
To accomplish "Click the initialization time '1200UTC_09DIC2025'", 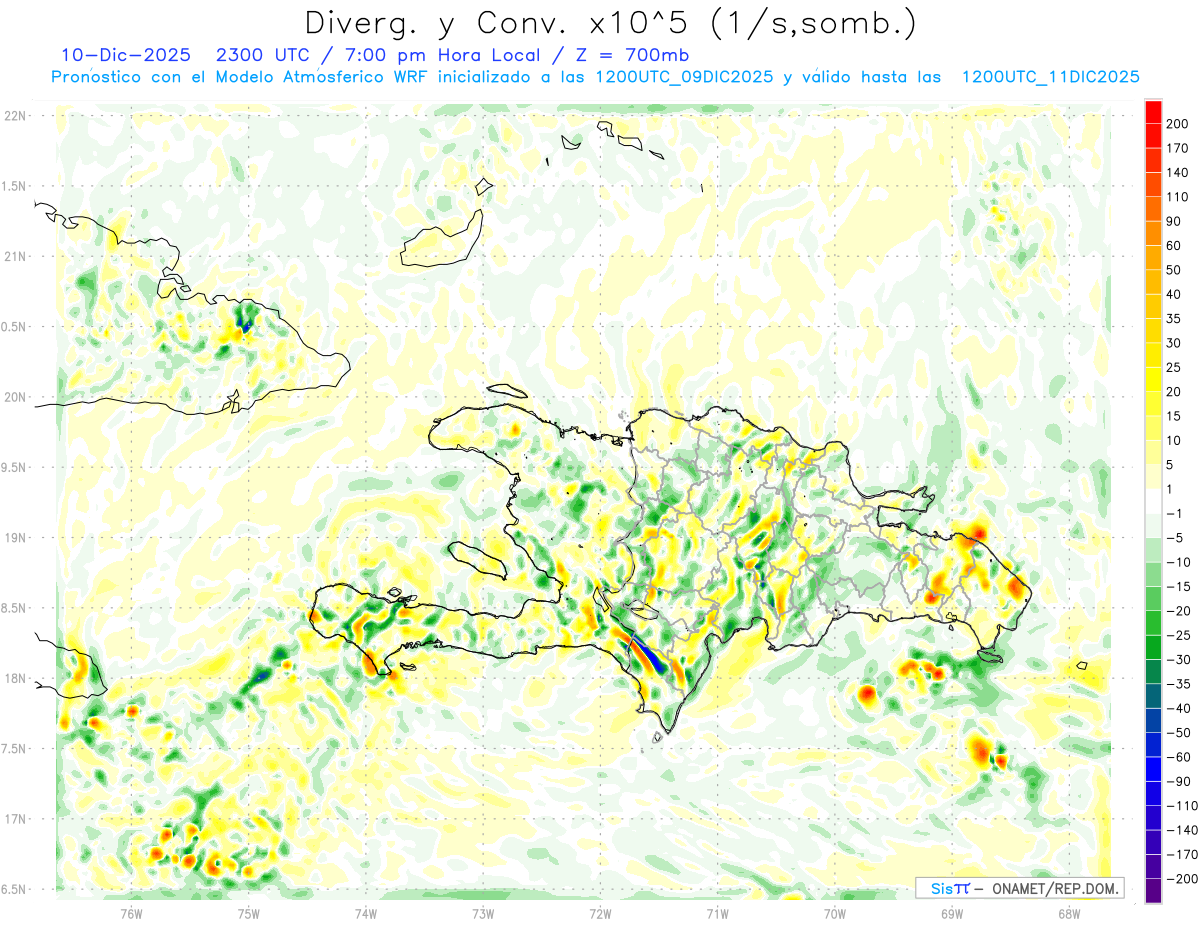I will (683, 77).
